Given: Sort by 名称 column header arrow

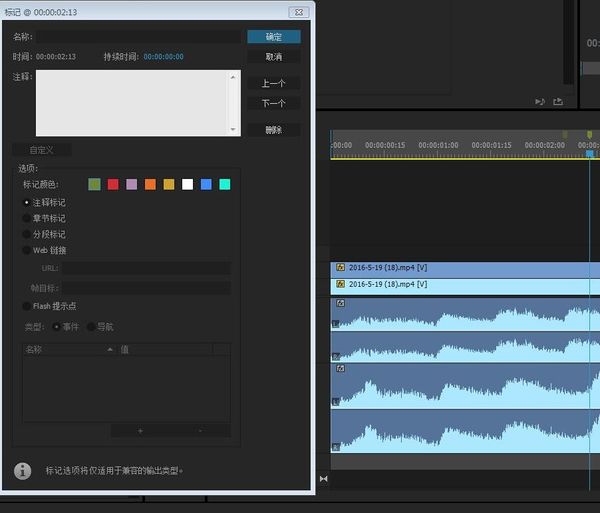Looking at the screenshot, I should click(110, 350).
